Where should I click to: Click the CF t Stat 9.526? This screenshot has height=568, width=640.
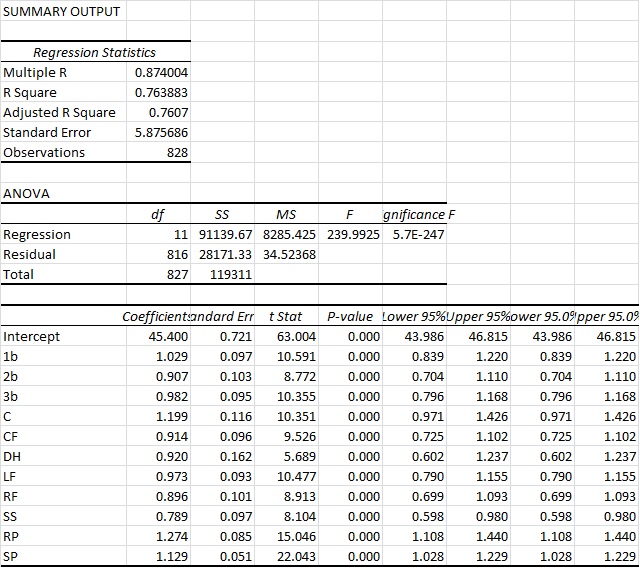point(300,437)
